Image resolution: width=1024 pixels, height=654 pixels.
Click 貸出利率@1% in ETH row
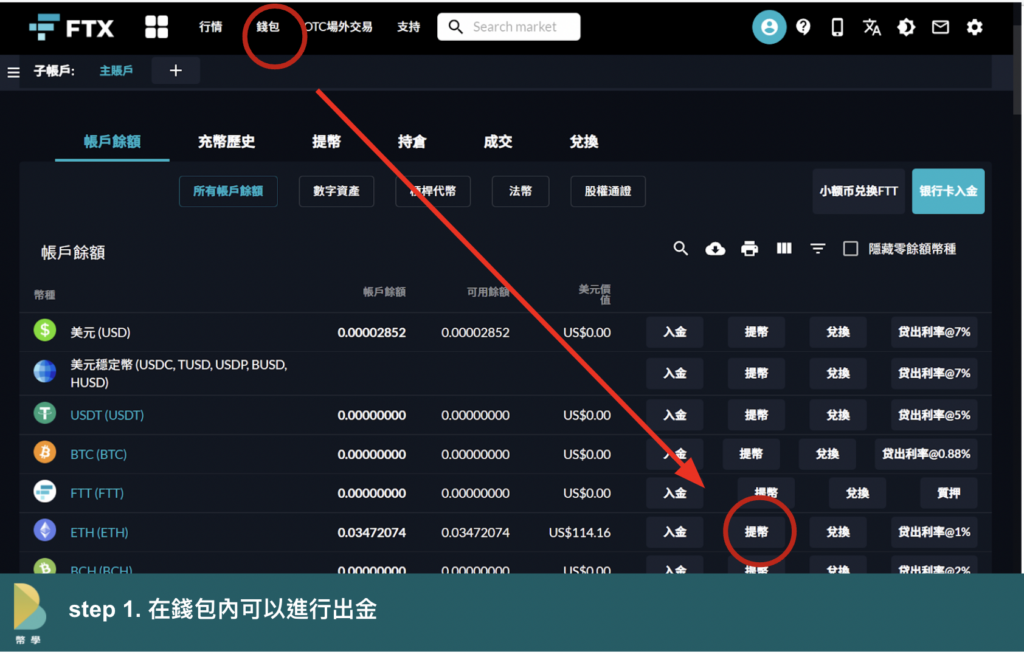point(934,532)
